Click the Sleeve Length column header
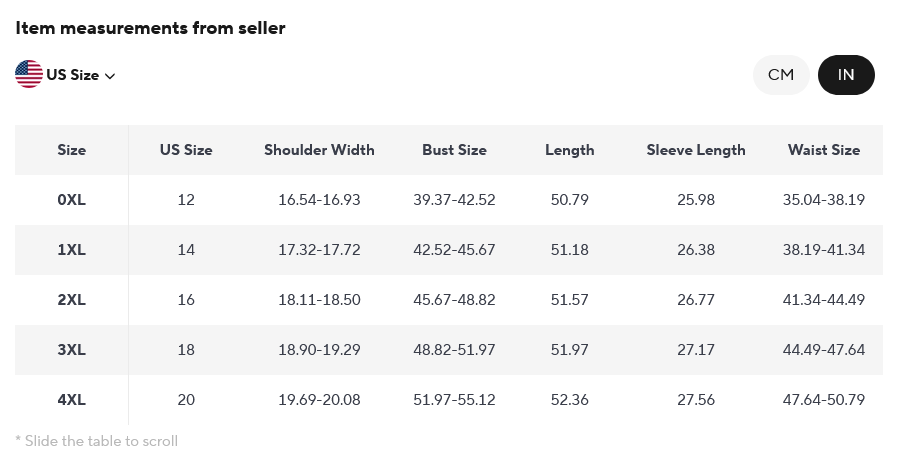897x467 pixels. point(696,150)
